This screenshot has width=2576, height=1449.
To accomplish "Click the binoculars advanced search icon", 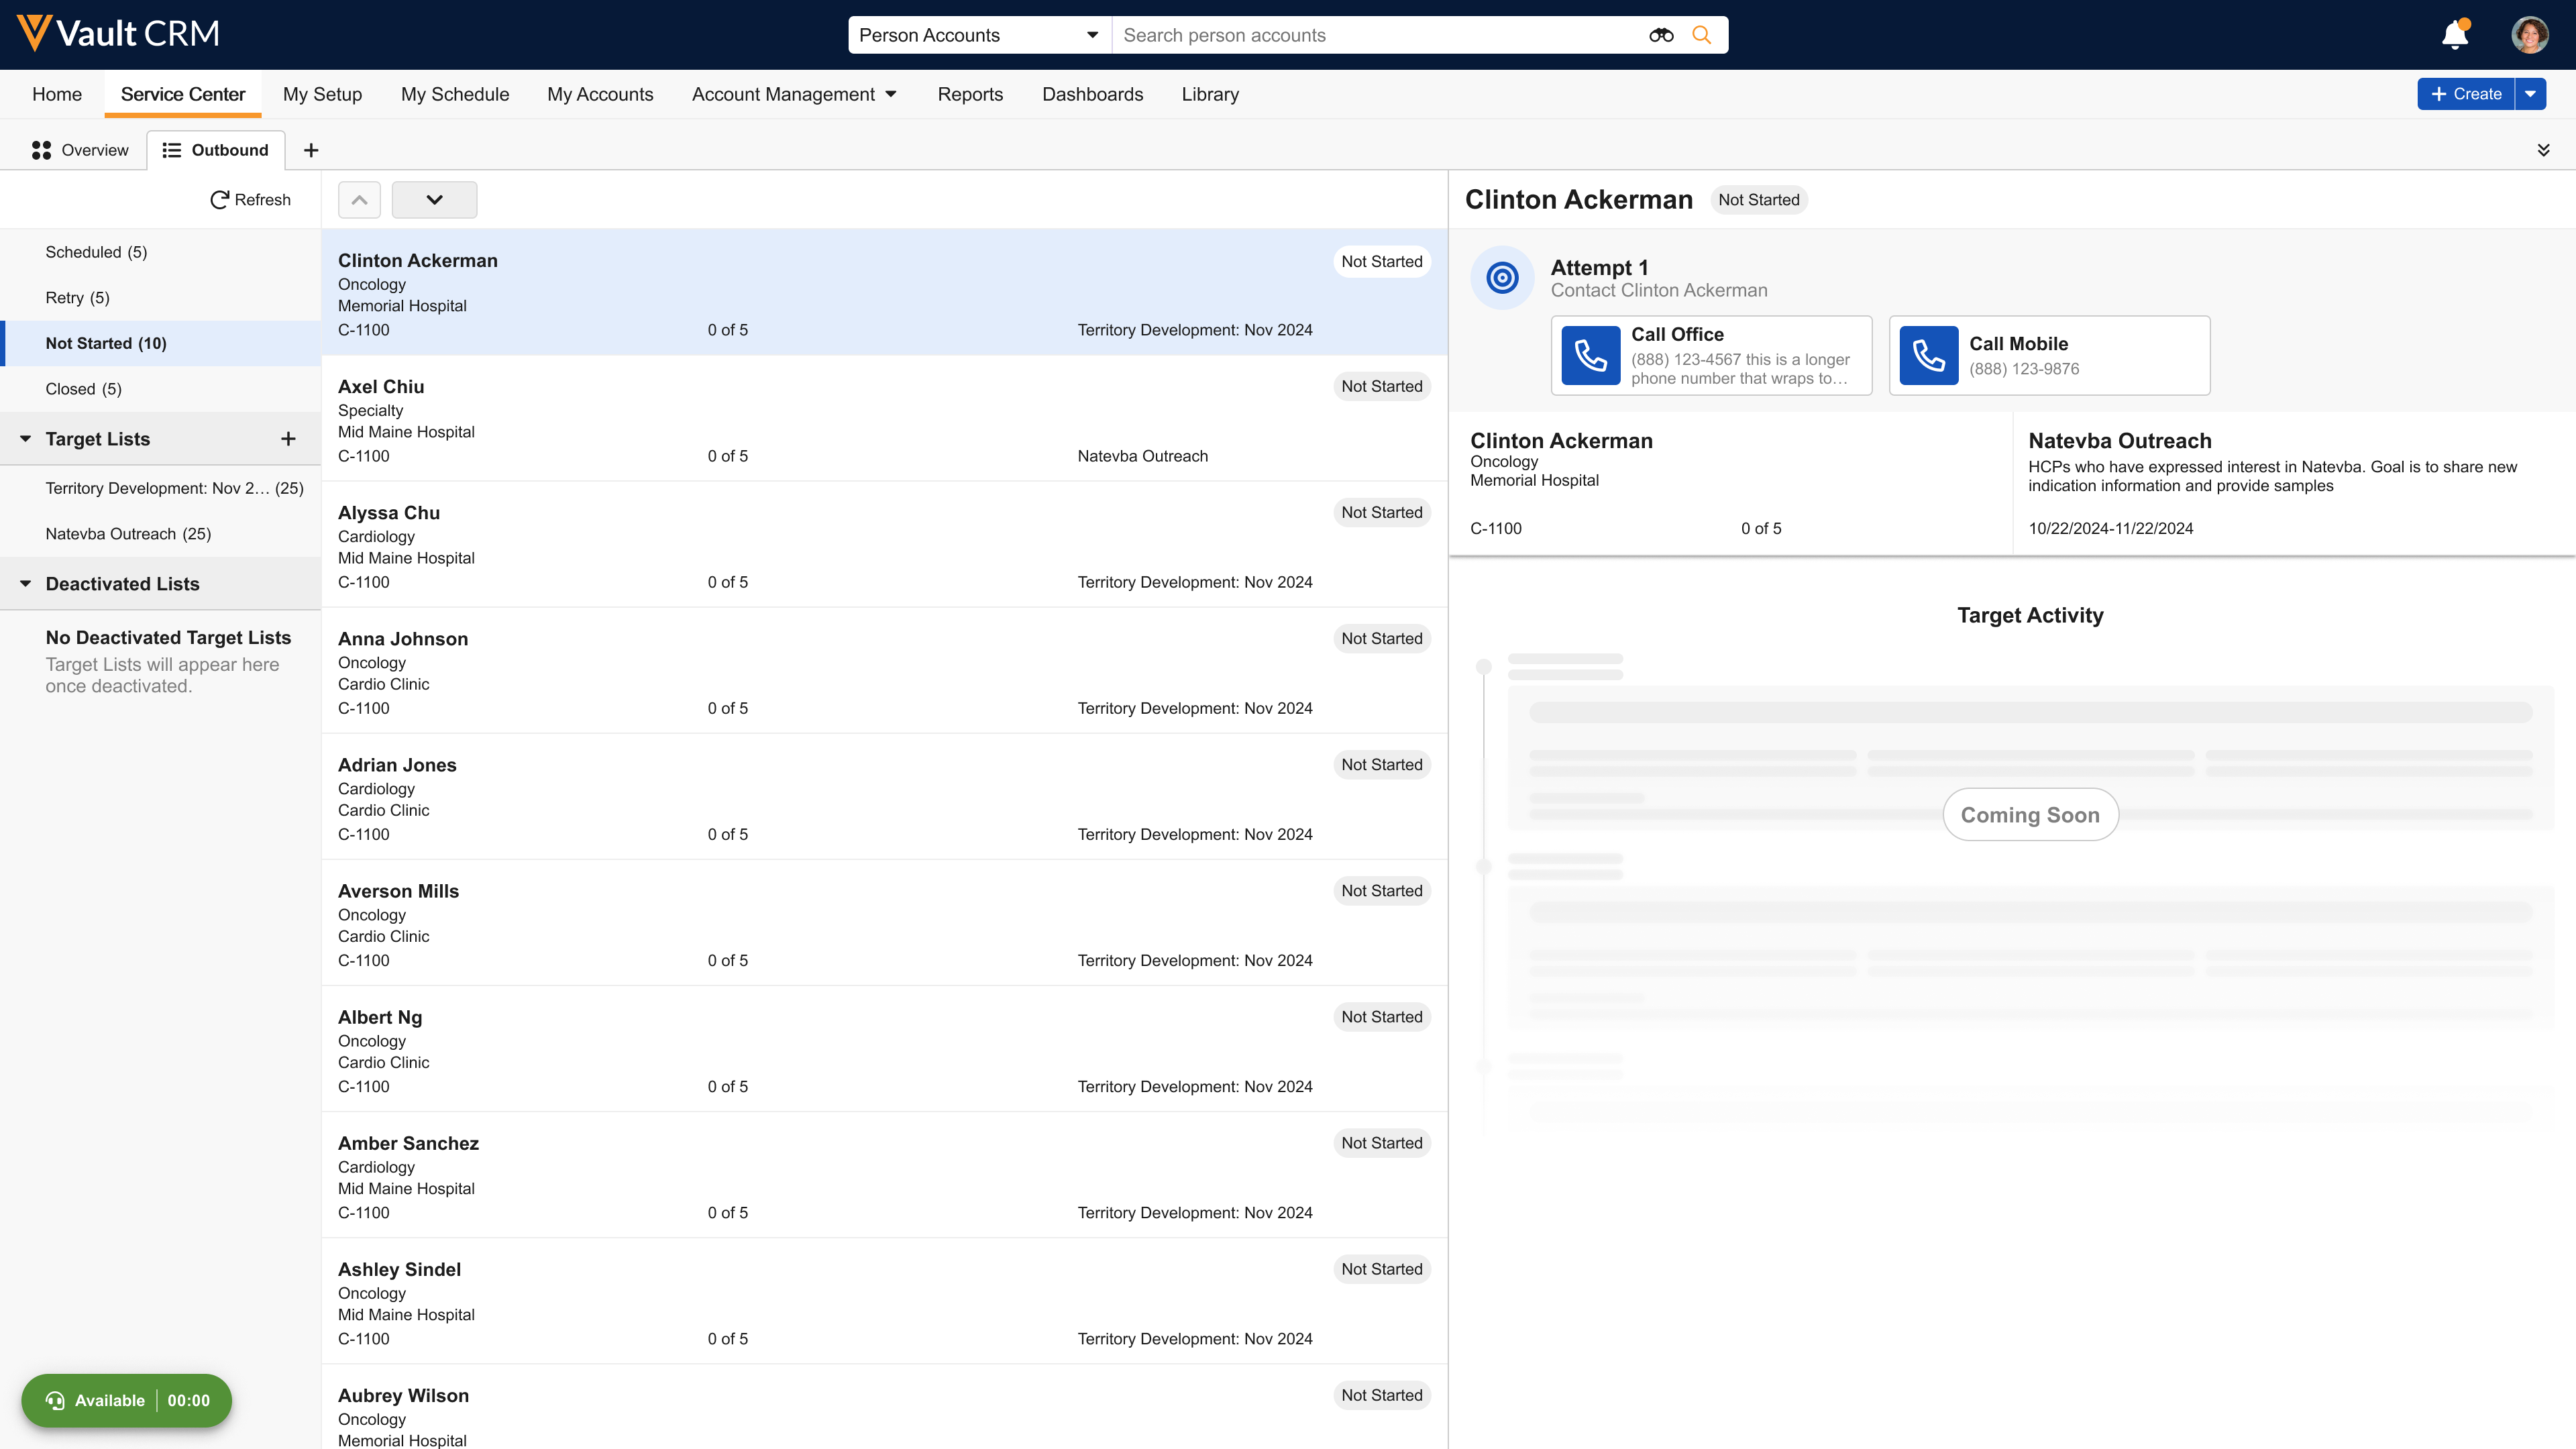I will point(1661,35).
